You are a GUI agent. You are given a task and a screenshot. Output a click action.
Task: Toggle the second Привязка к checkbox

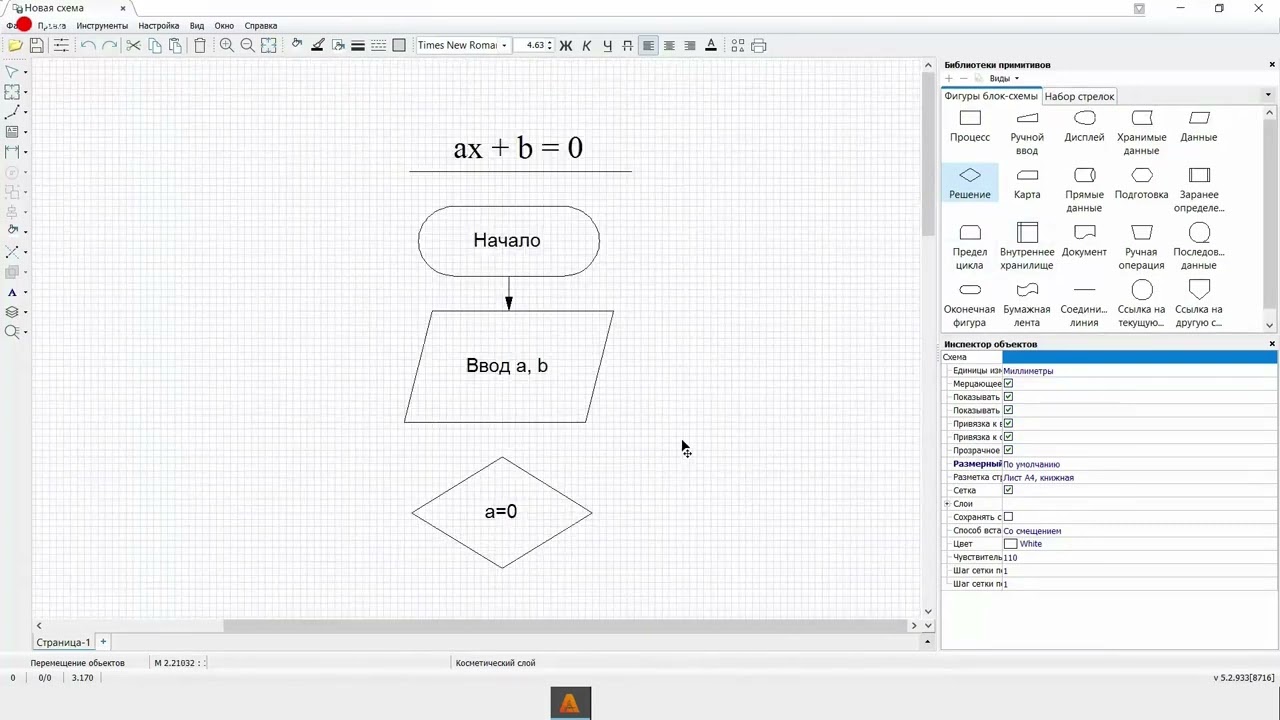tap(1008, 437)
